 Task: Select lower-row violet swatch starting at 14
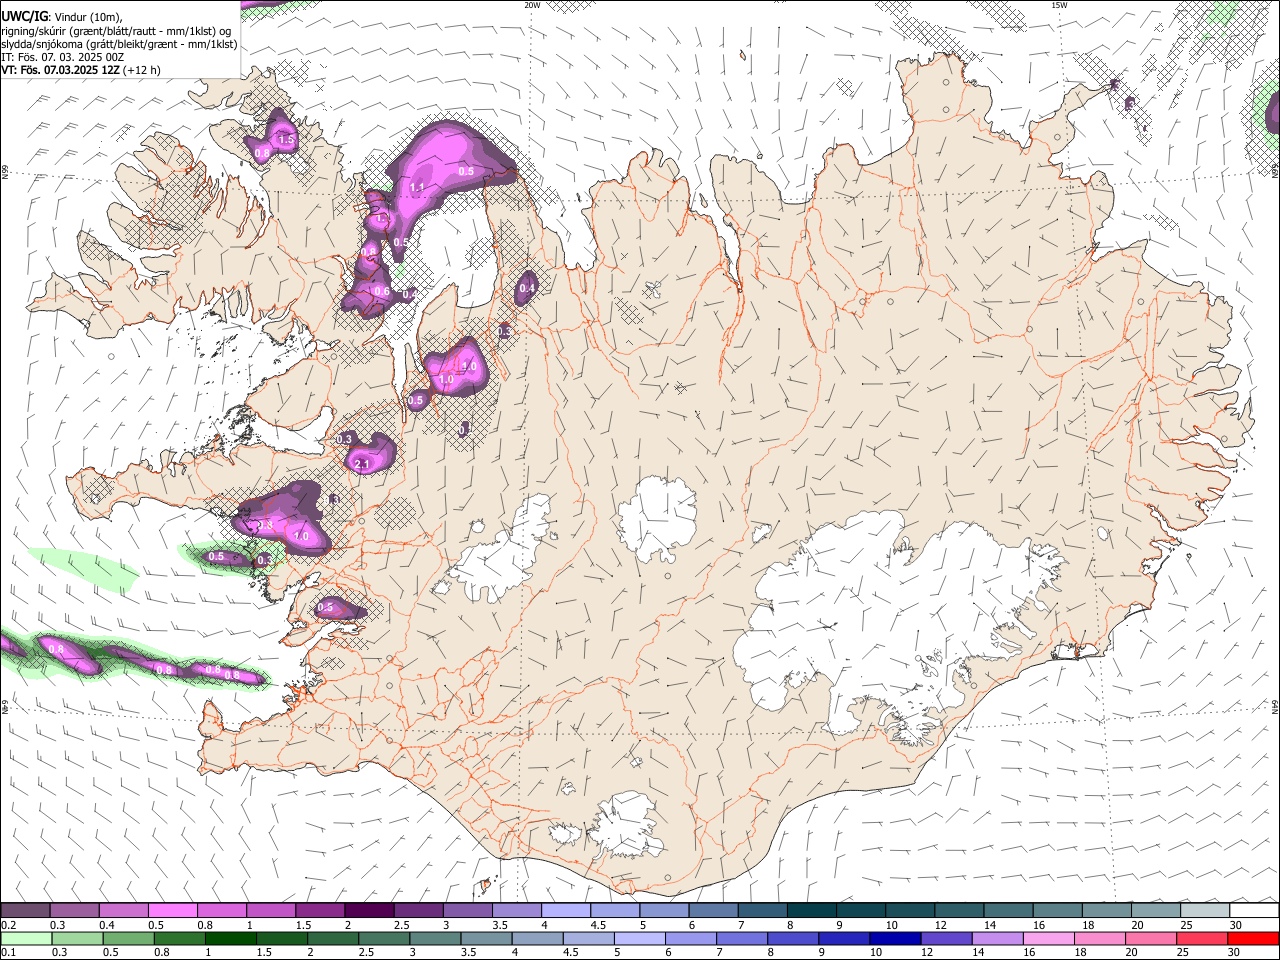coord(998,938)
